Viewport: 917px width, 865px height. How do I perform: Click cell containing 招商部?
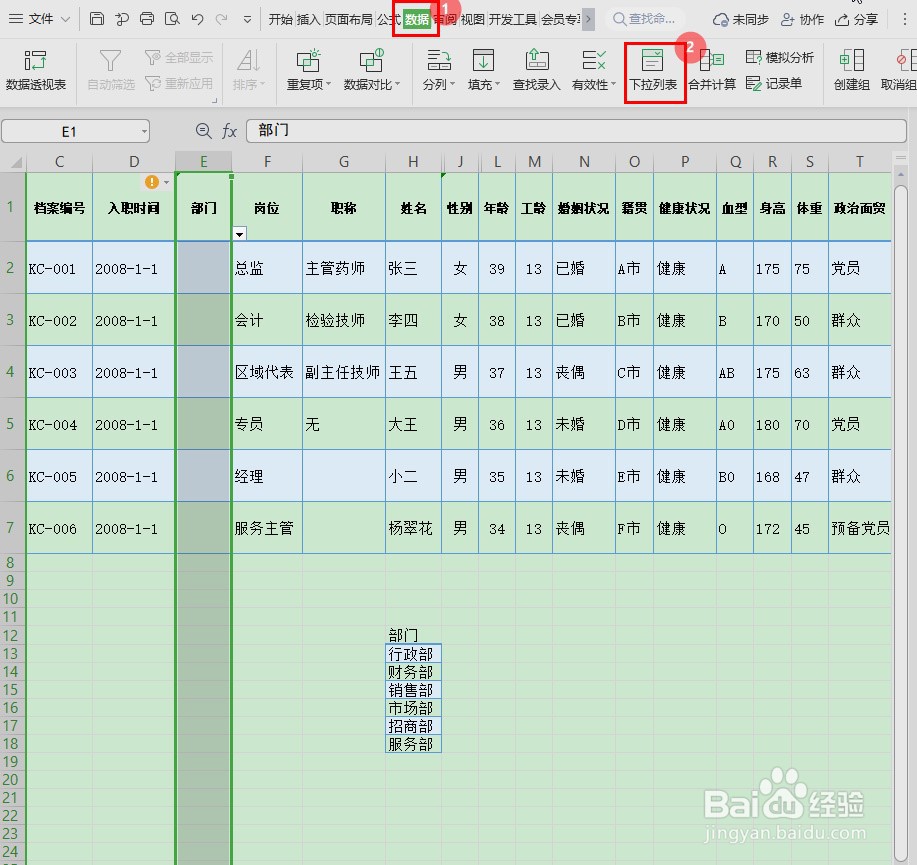point(413,726)
